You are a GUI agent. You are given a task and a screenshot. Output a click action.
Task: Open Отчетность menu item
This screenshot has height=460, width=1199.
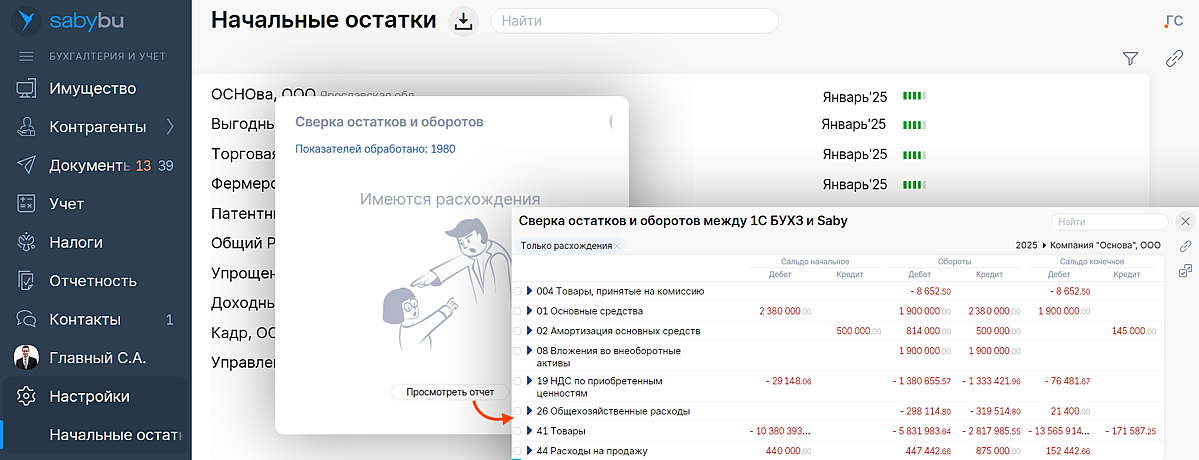(92, 281)
